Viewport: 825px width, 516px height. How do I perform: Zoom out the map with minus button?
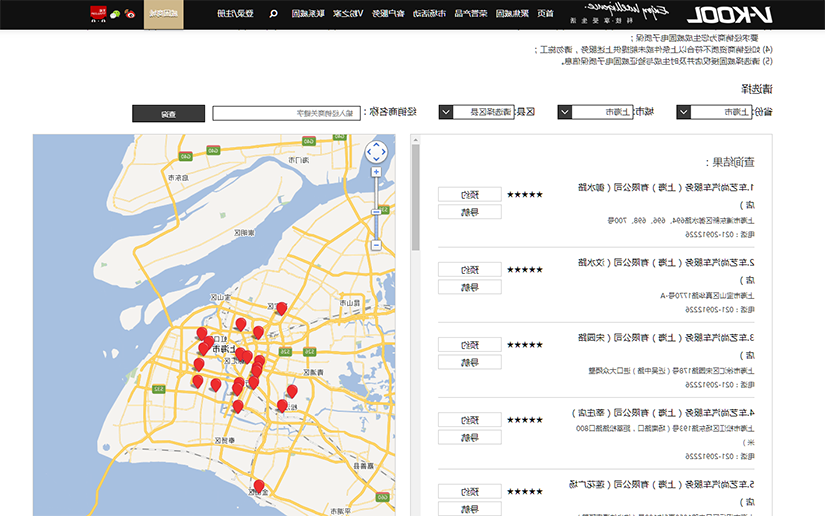(376, 245)
